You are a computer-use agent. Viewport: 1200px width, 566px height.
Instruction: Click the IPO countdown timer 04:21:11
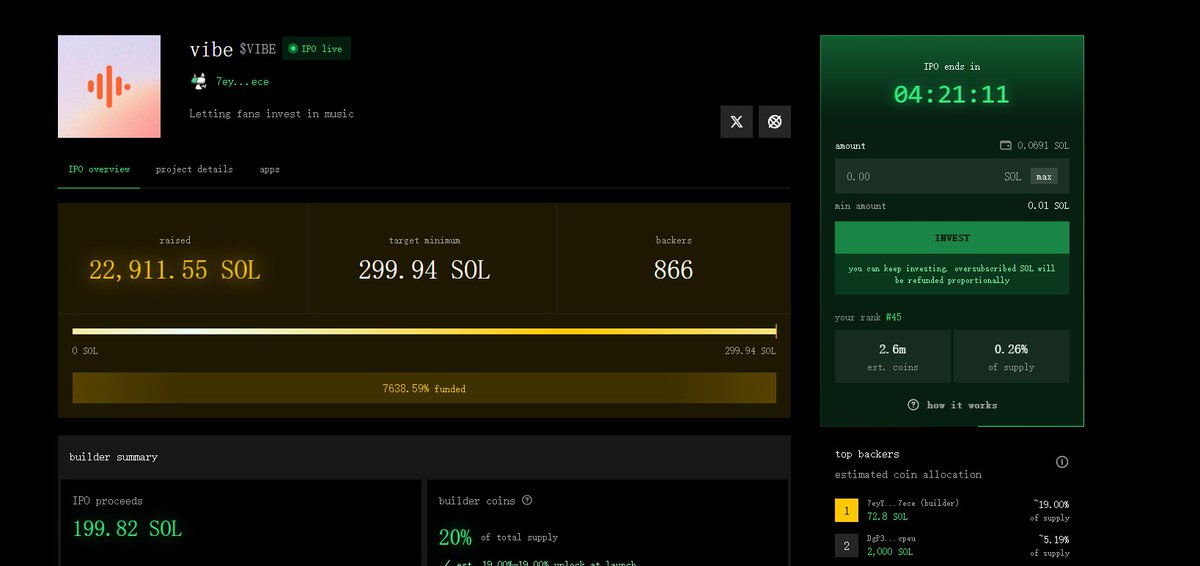click(x=951, y=96)
